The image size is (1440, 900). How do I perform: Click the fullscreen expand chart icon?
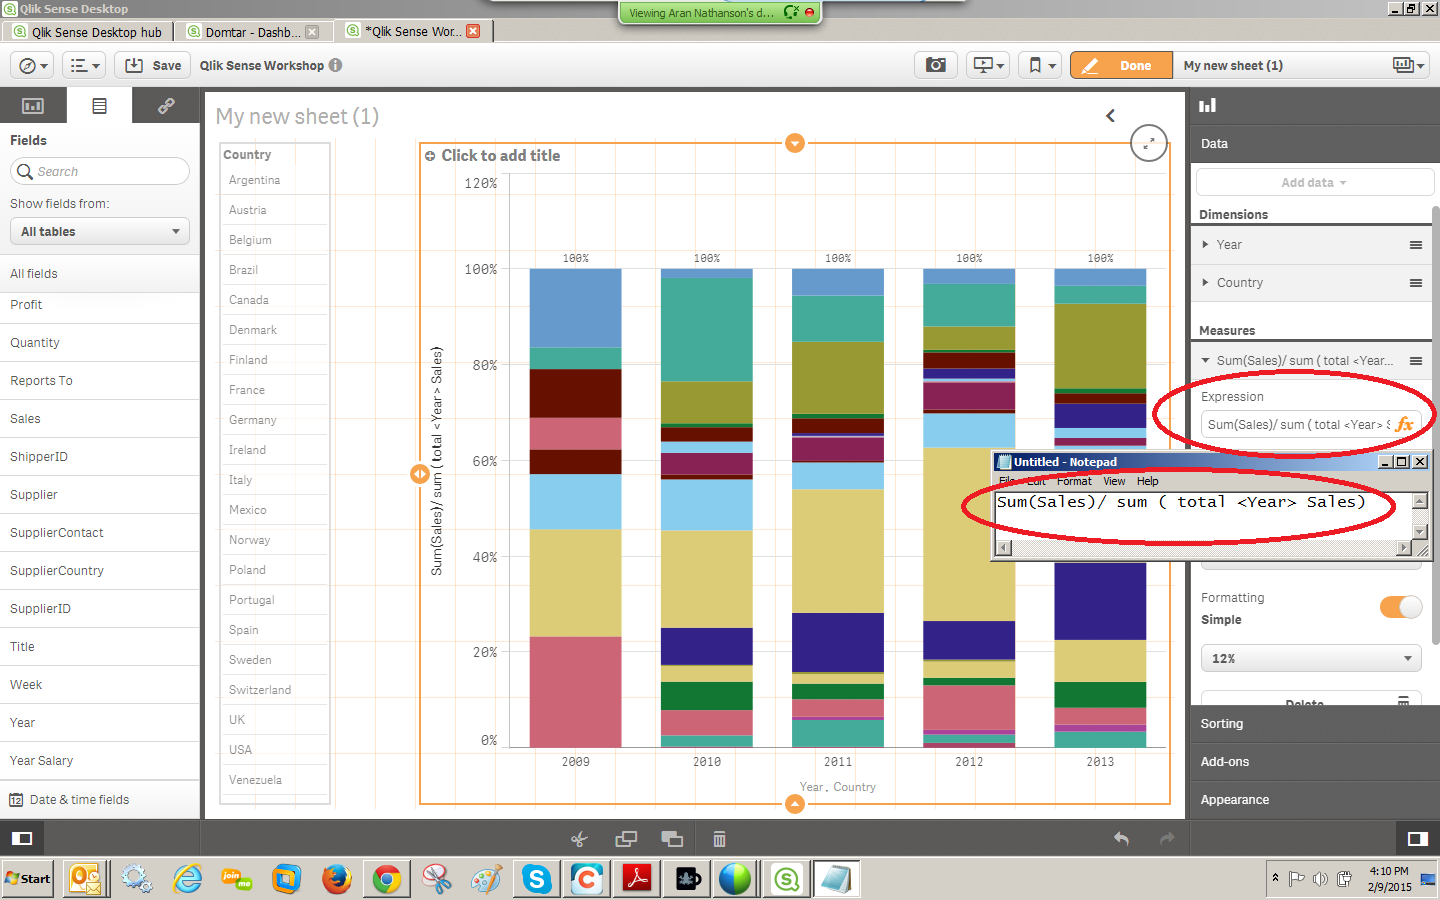click(x=1148, y=144)
